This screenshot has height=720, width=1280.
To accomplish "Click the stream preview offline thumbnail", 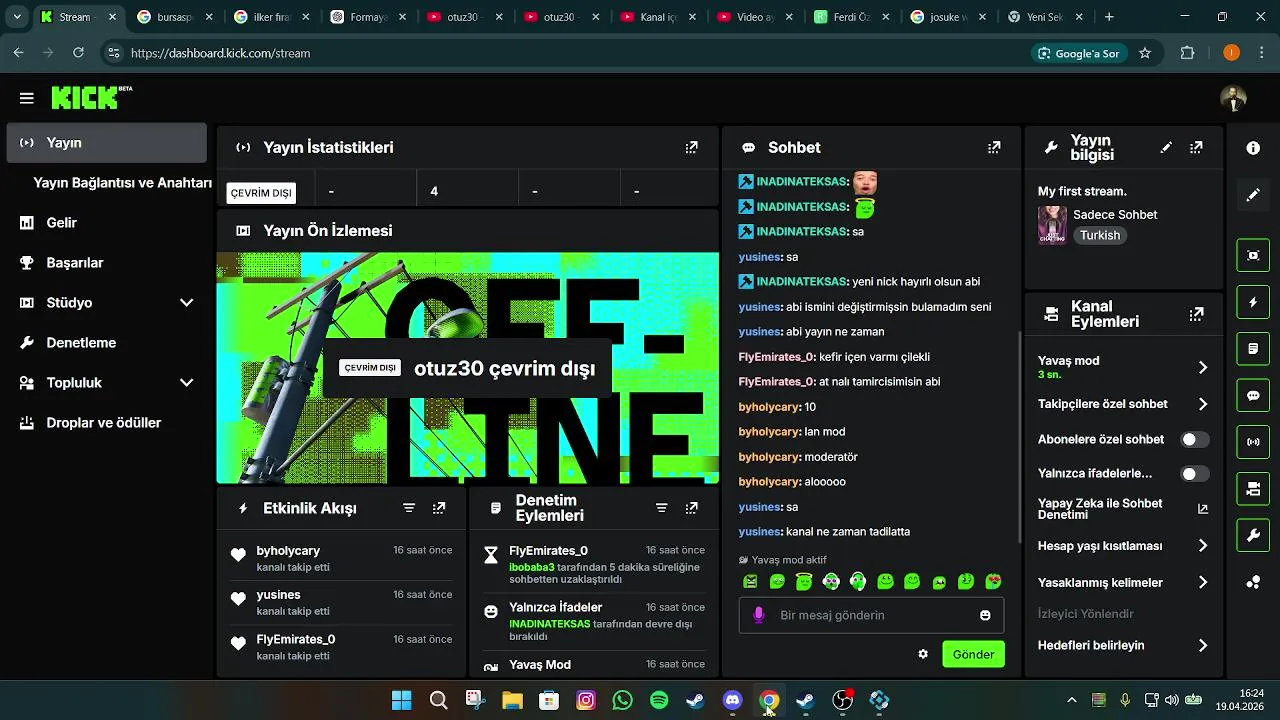I will pyautogui.click(x=468, y=368).
